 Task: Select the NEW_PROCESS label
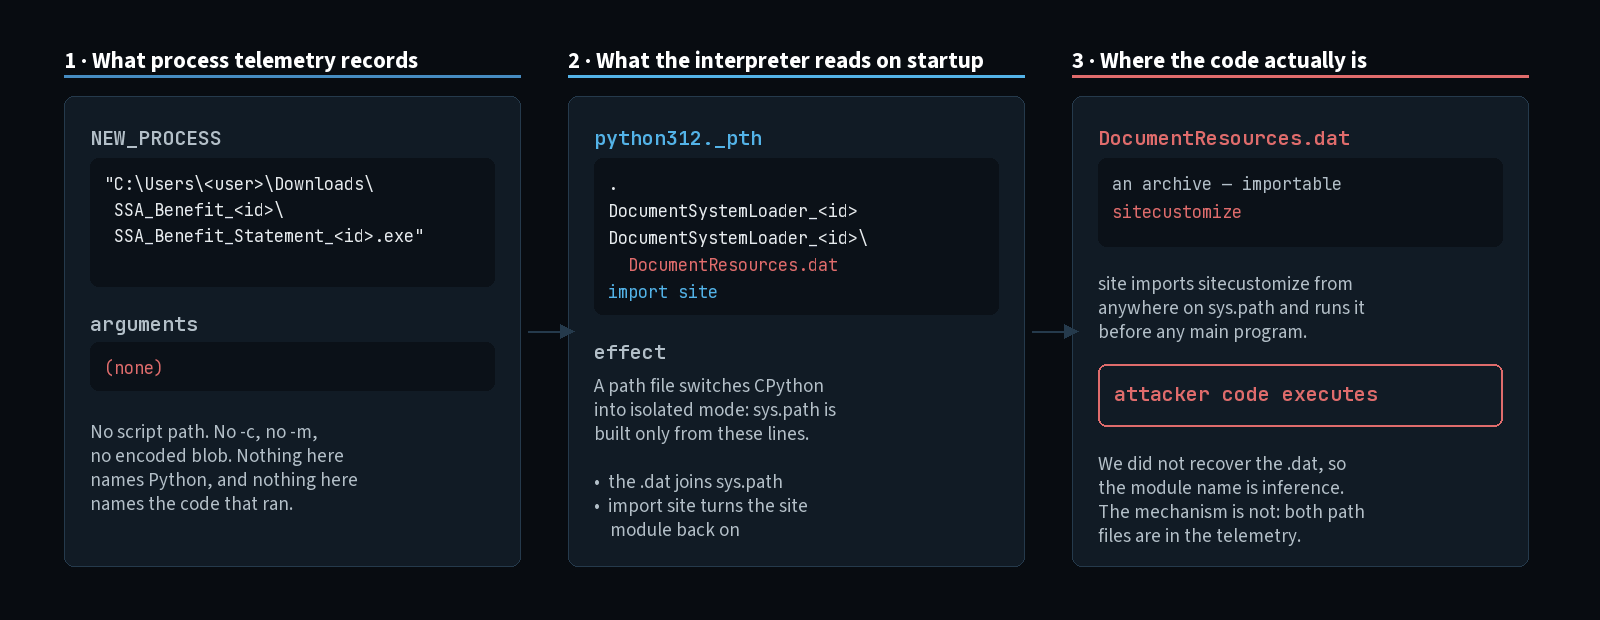click(156, 139)
